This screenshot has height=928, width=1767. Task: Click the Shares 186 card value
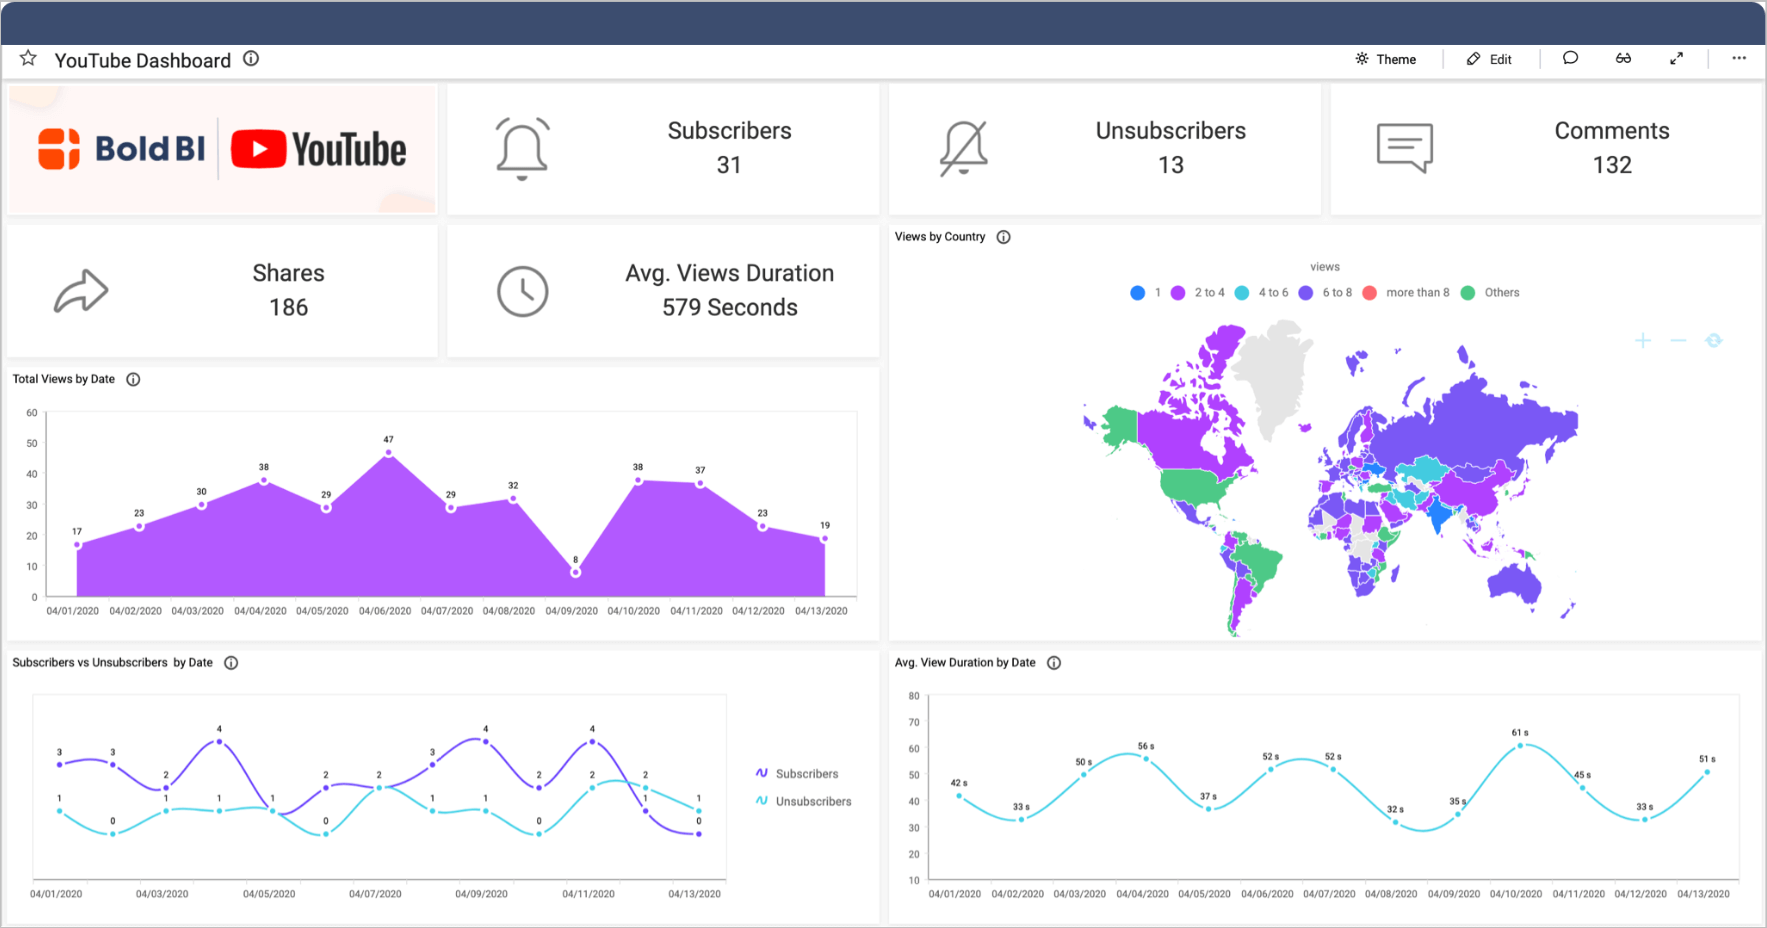click(x=288, y=308)
